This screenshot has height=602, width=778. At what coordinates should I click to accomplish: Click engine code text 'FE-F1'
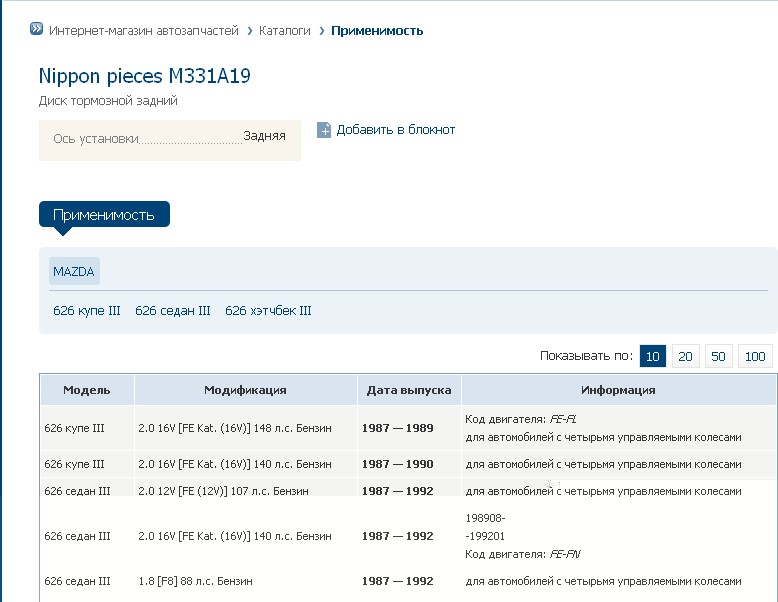coord(563,419)
